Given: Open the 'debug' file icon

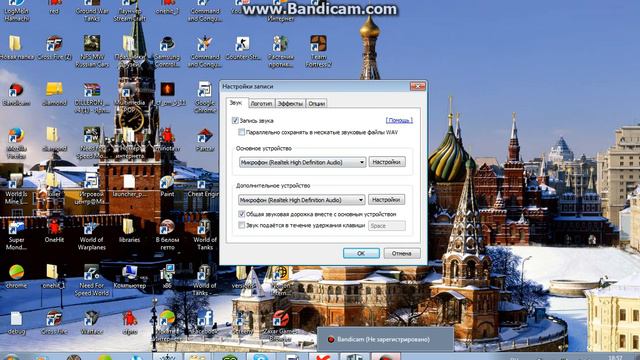Looking at the screenshot, I should point(16,323).
